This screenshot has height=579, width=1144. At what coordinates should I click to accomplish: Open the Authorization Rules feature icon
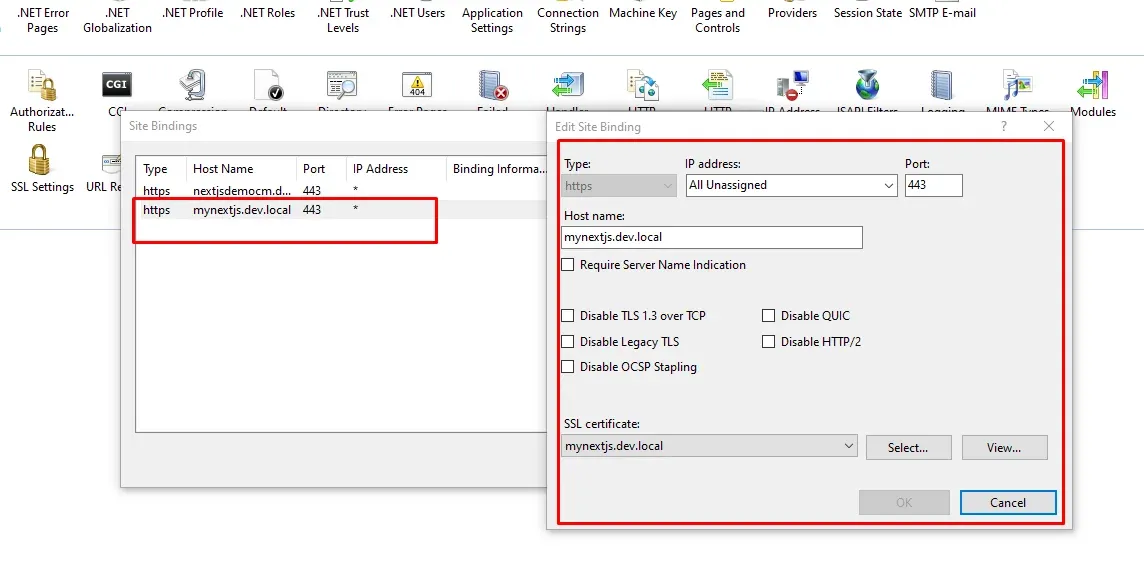click(42, 85)
